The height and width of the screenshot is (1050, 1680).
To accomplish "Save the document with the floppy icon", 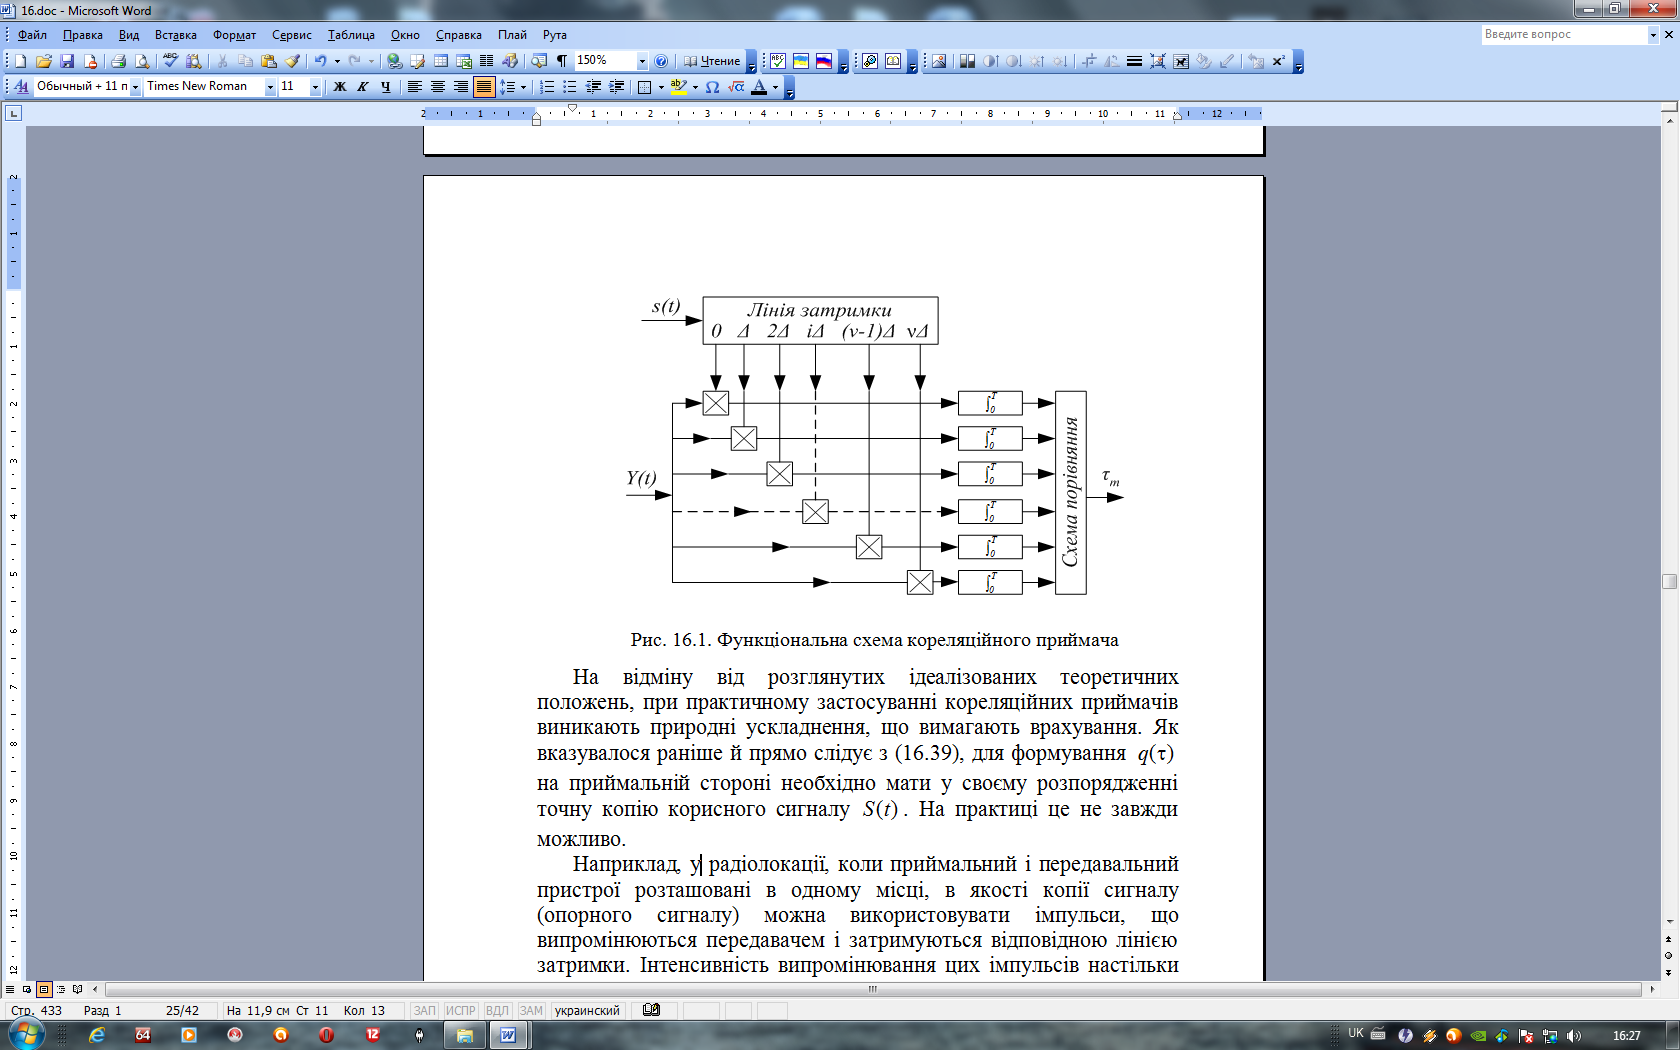I will pos(67,61).
